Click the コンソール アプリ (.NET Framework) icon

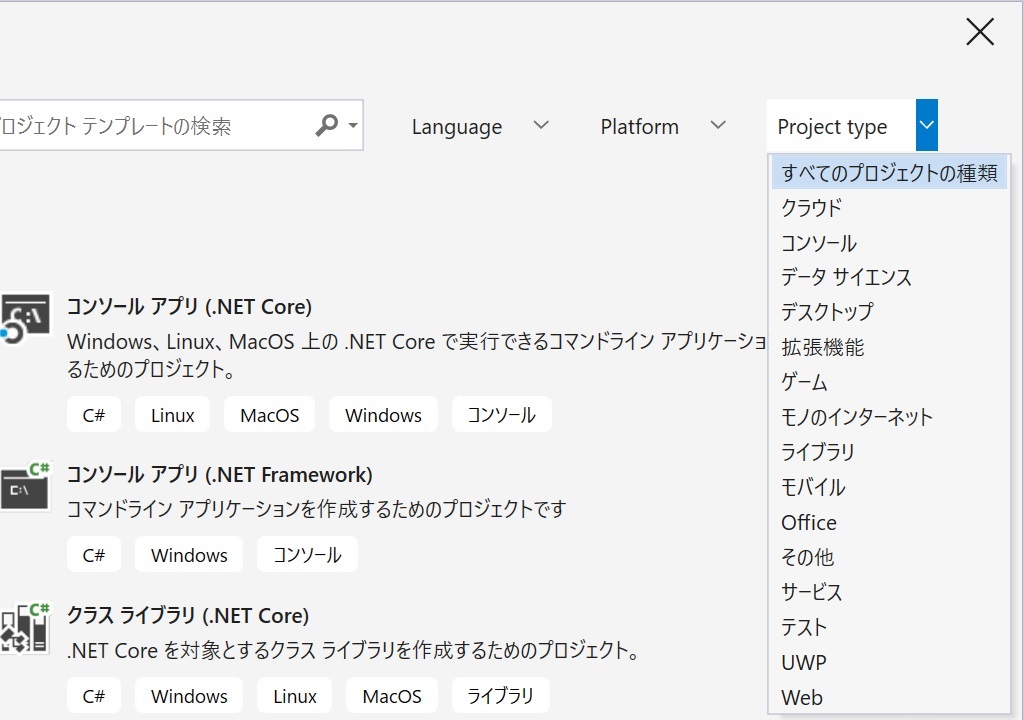25,487
